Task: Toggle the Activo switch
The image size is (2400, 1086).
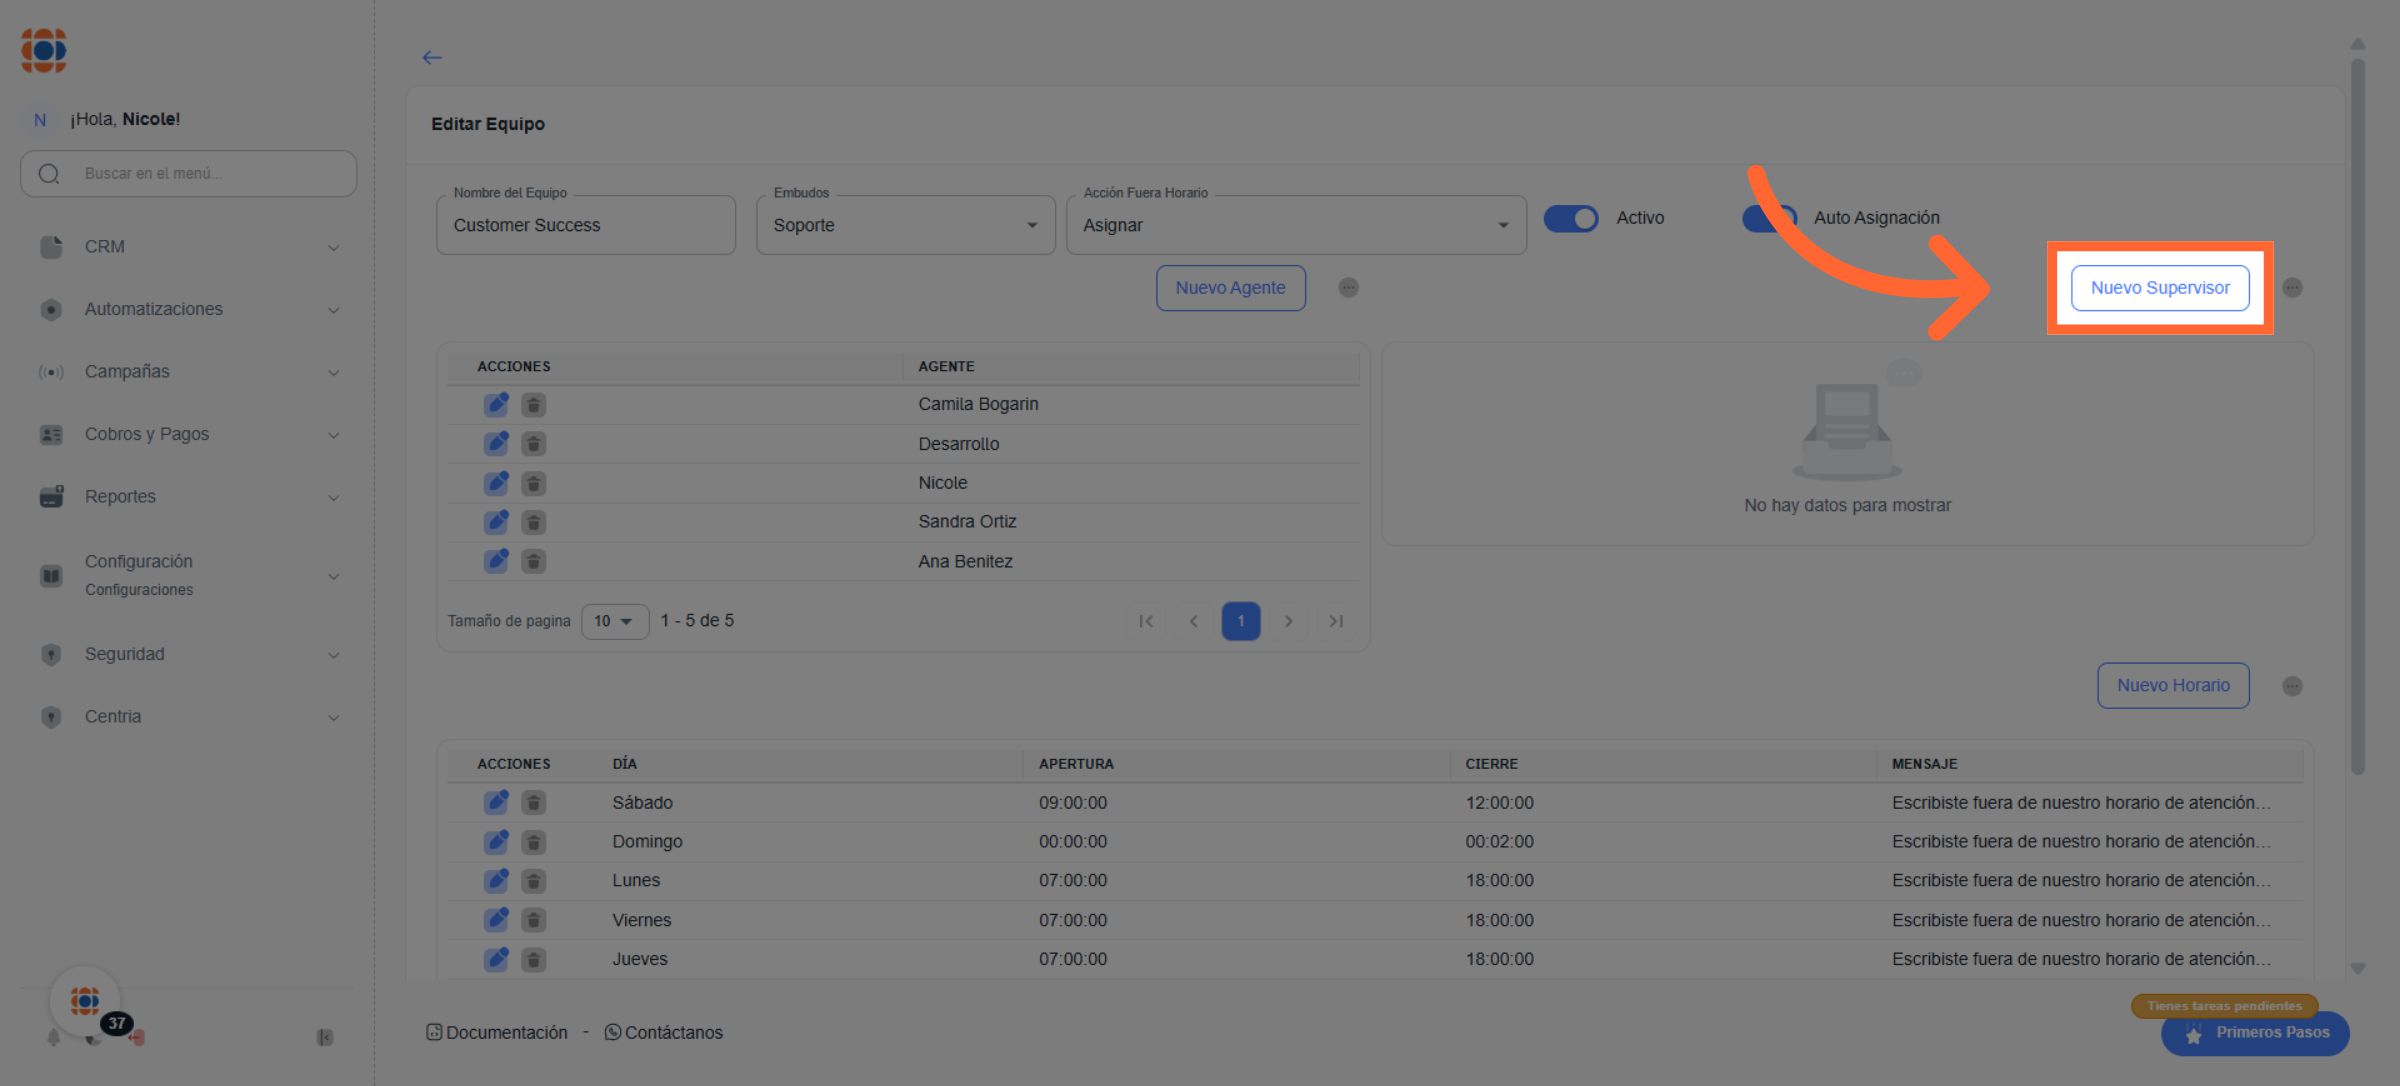Action: pyautogui.click(x=1571, y=218)
